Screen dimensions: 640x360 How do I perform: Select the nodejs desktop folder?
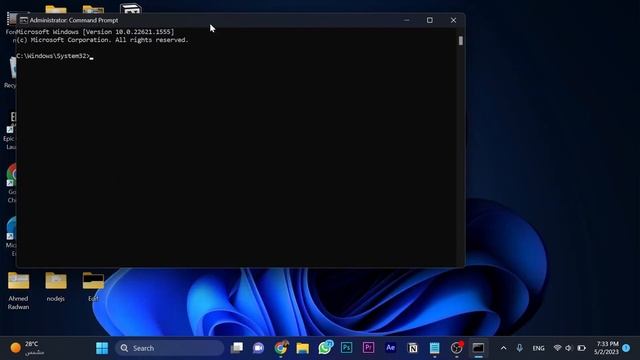(x=56, y=287)
